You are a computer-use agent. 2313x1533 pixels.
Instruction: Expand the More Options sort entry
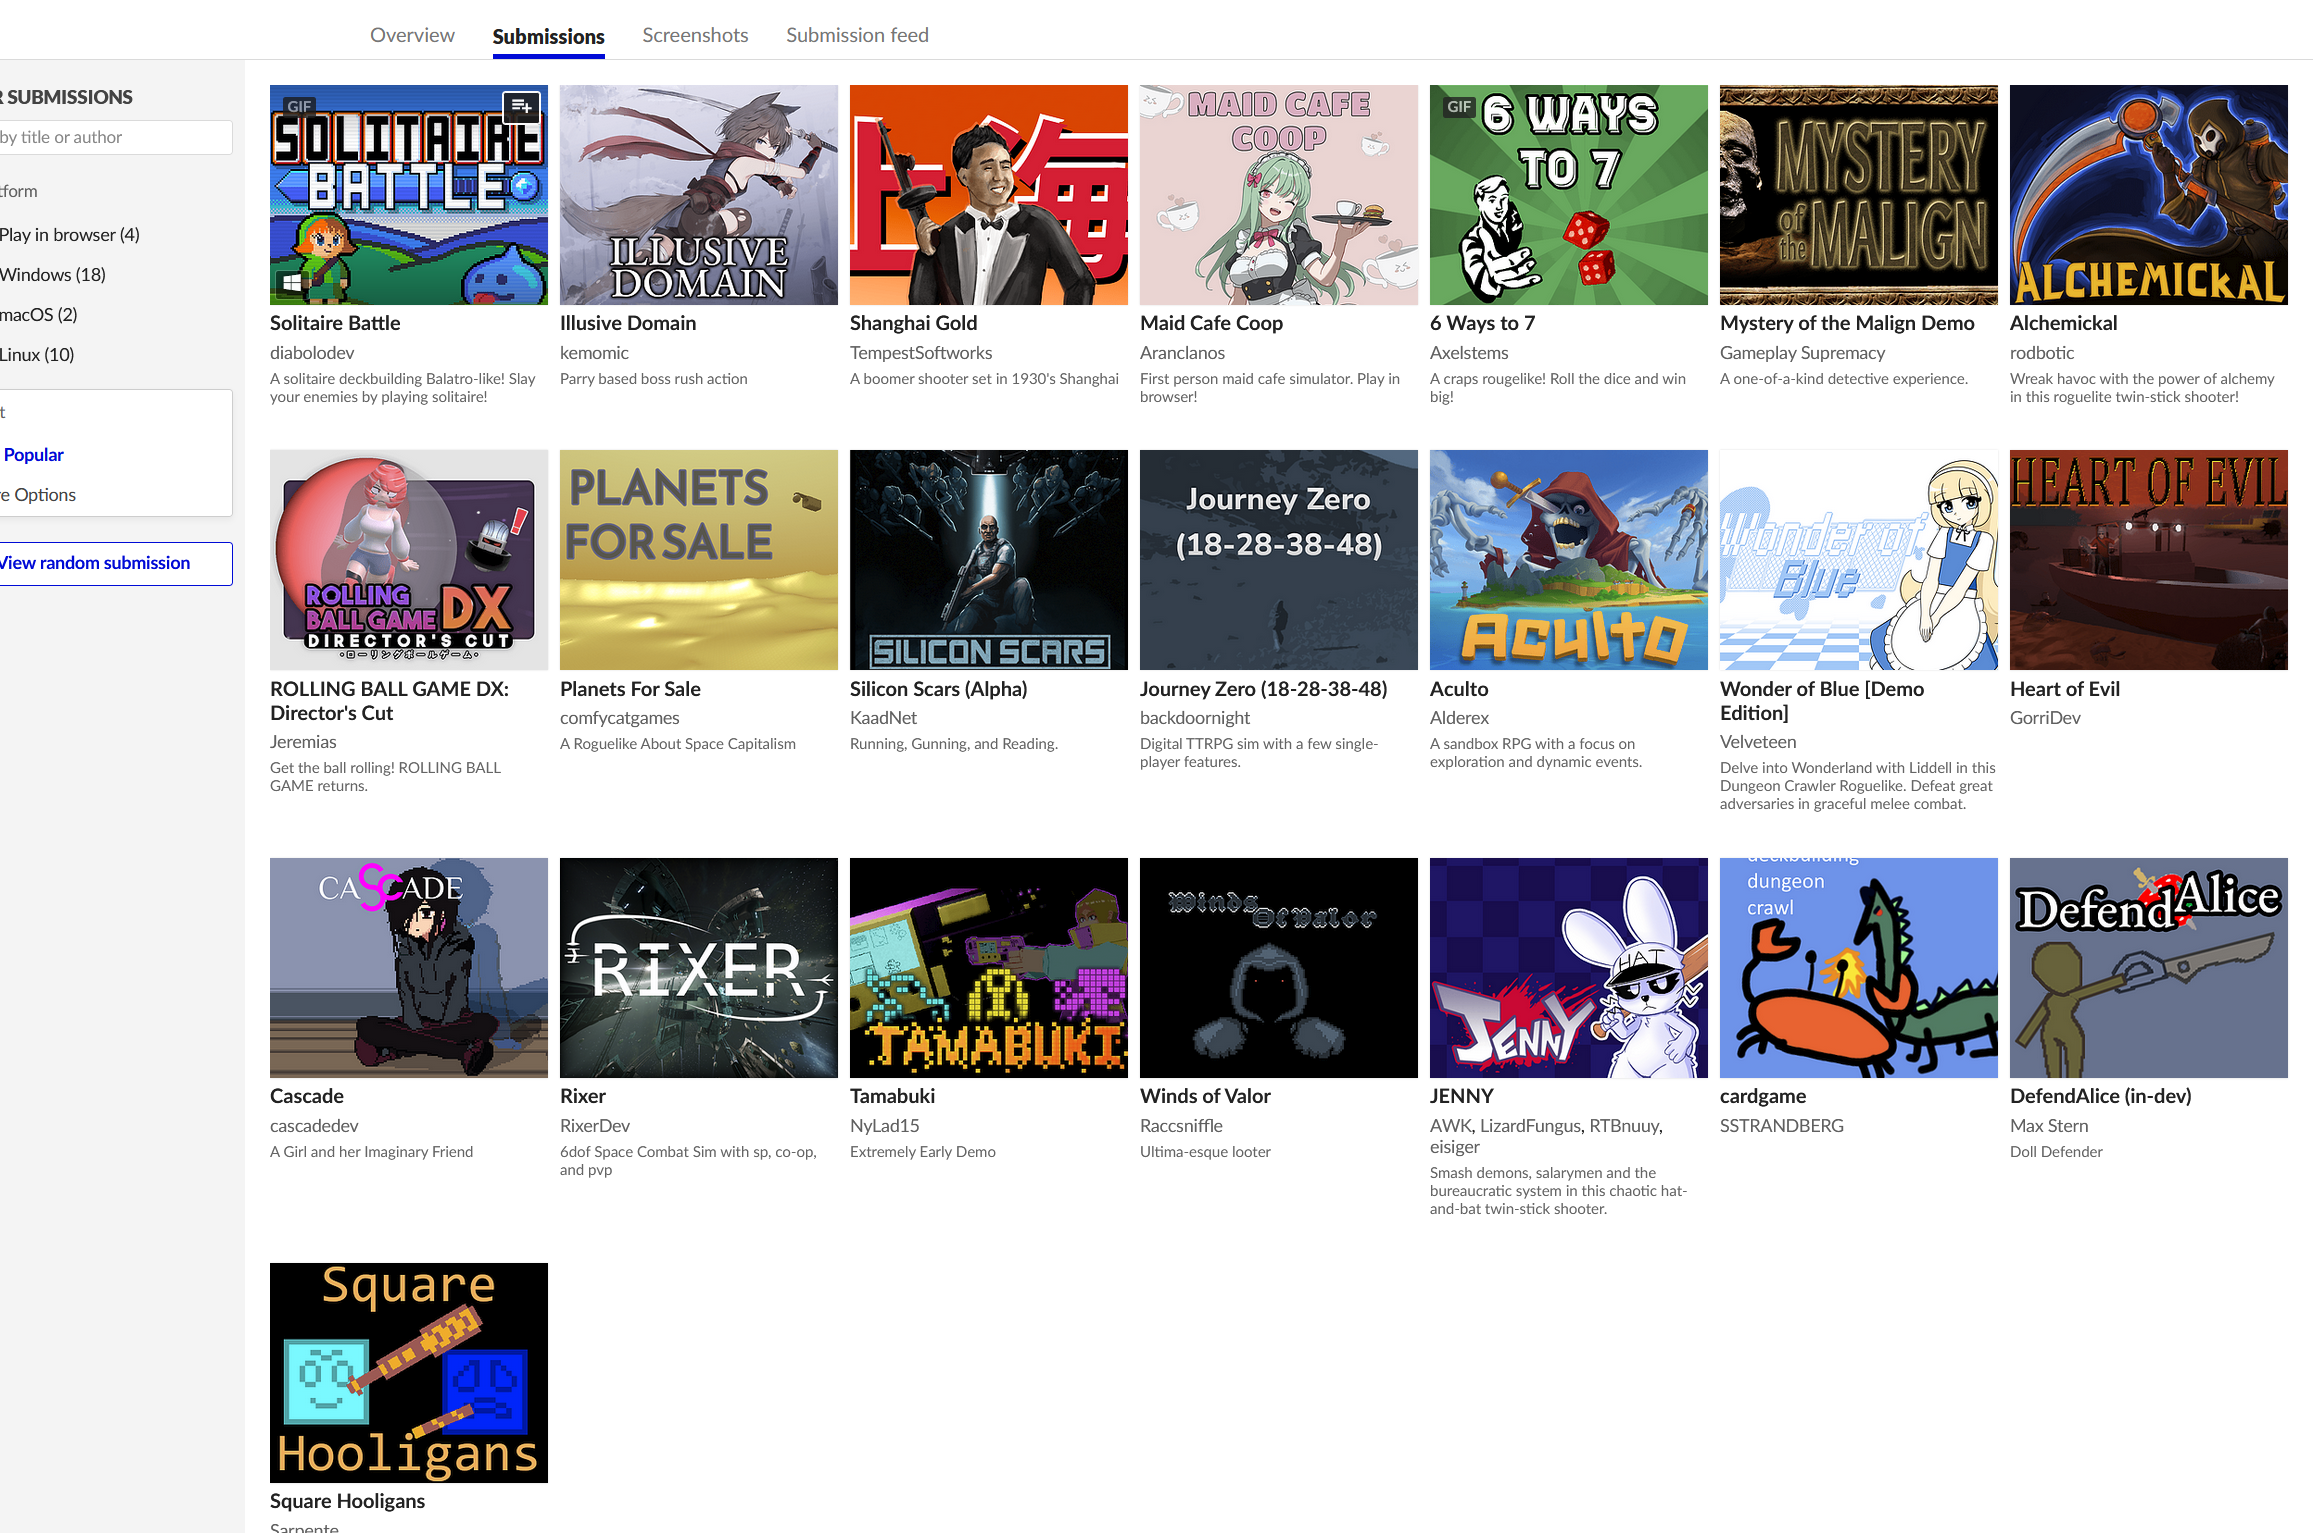pyautogui.click(x=40, y=495)
